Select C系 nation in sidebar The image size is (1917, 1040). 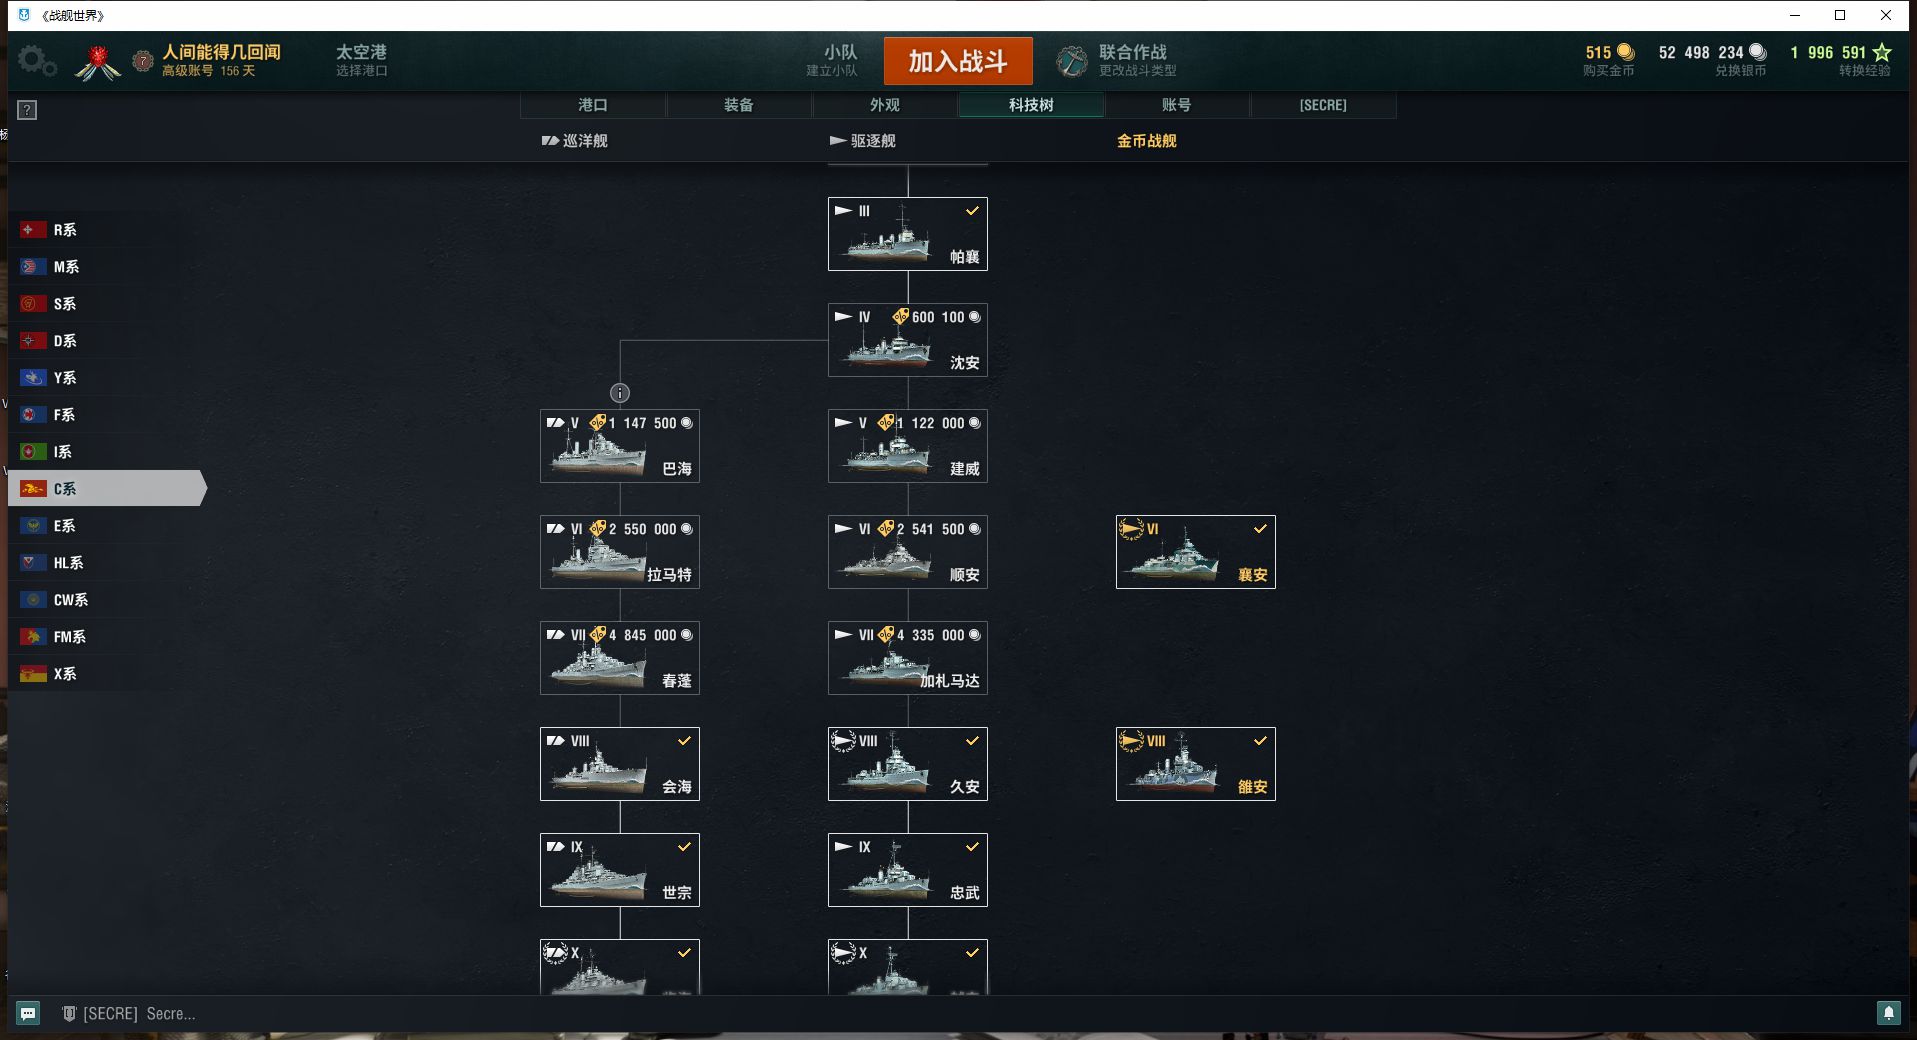pyautogui.click(x=106, y=488)
